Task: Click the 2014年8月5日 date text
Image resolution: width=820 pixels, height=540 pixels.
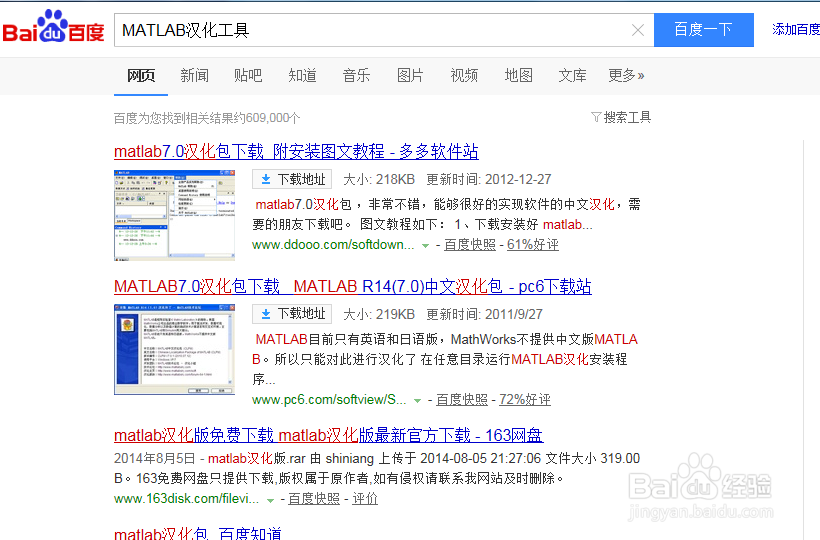Action: pyautogui.click(x=154, y=459)
